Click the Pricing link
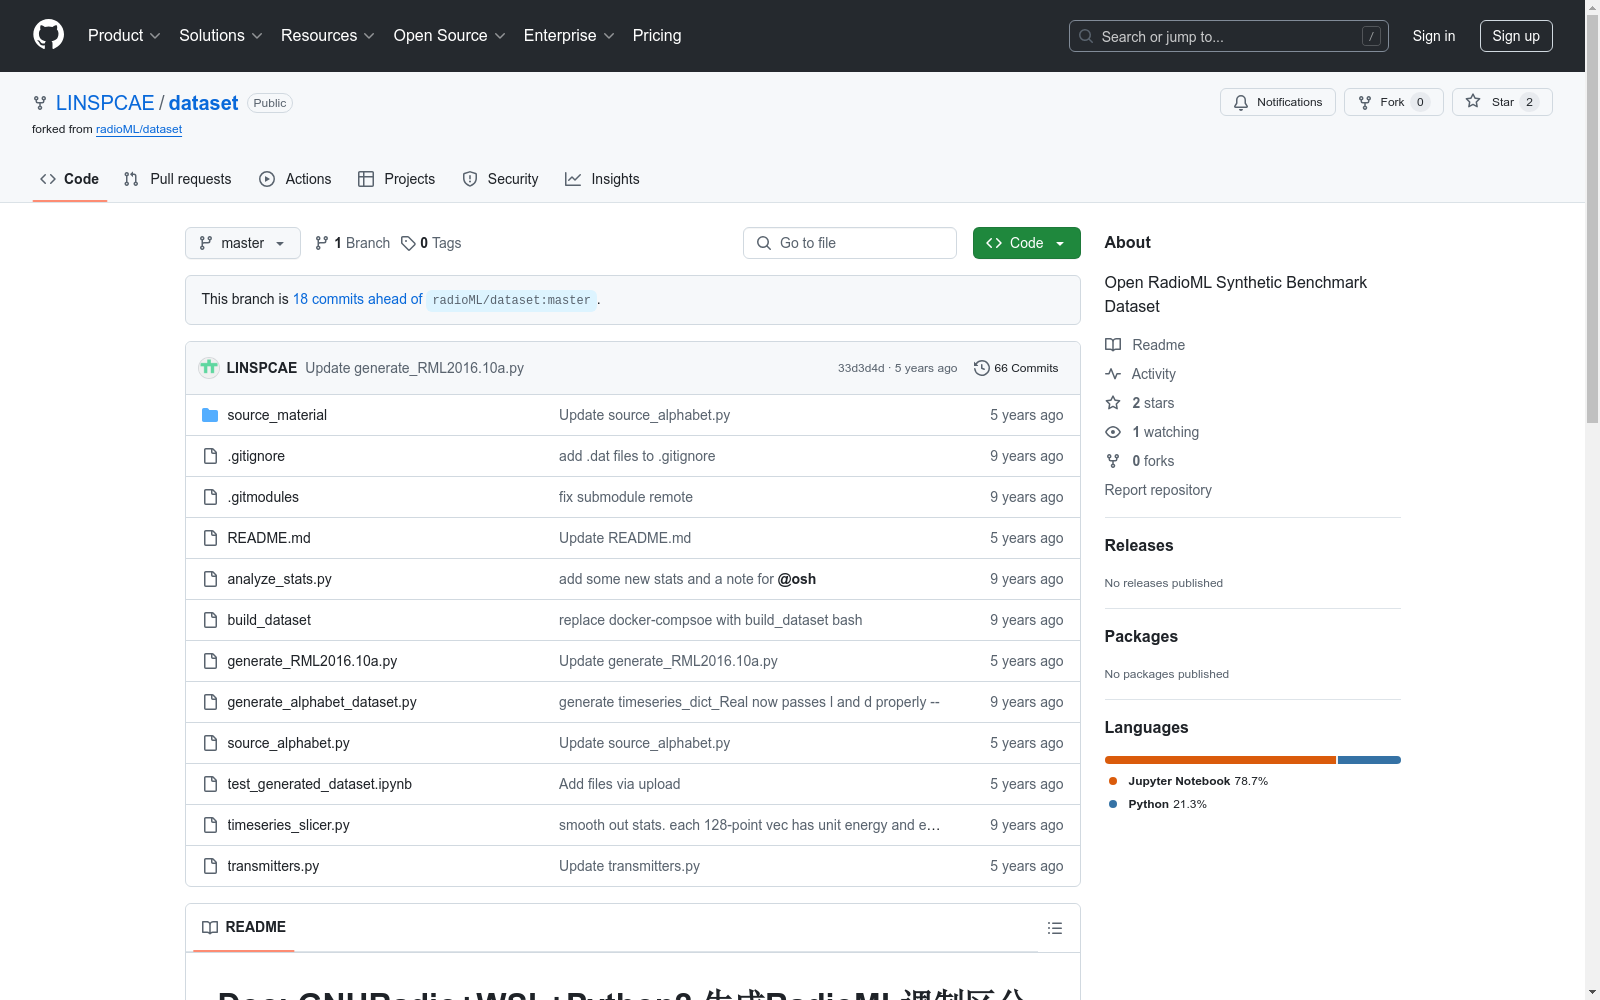 point(657,35)
